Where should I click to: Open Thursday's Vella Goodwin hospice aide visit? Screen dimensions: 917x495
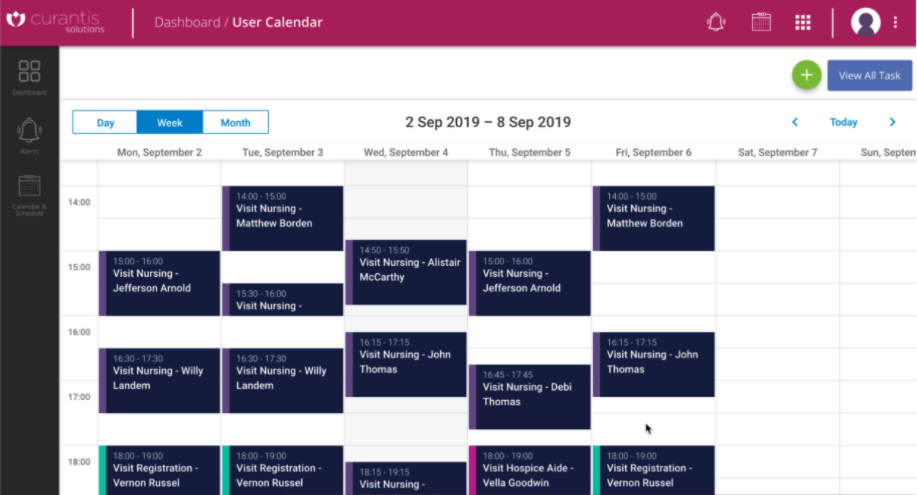point(530,470)
